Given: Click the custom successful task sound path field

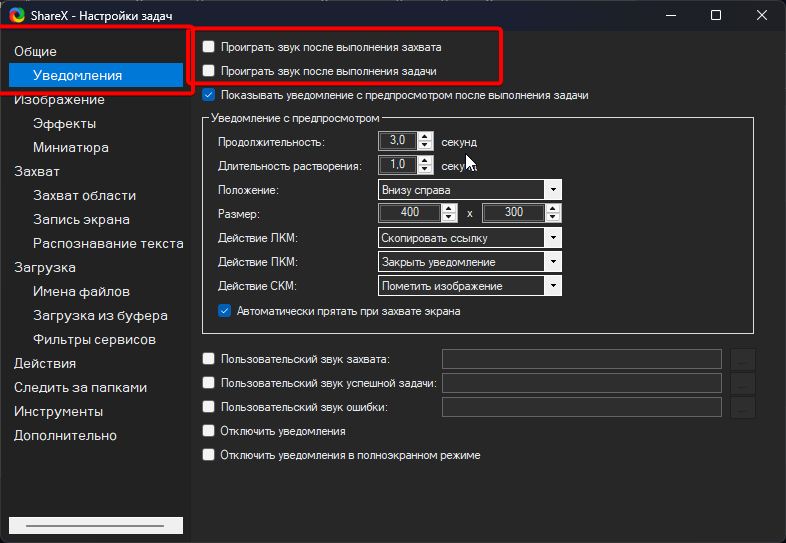Looking at the screenshot, I should (581, 383).
